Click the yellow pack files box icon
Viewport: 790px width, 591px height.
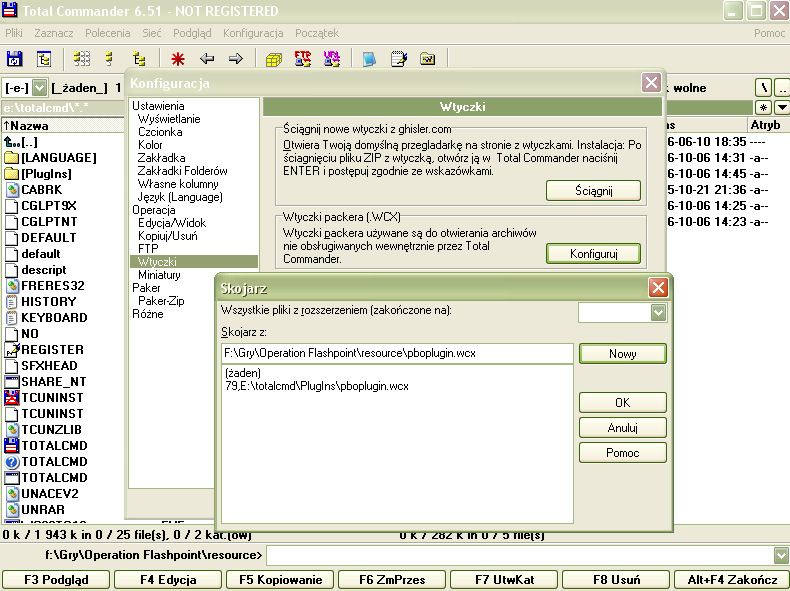pyautogui.click(x=274, y=59)
